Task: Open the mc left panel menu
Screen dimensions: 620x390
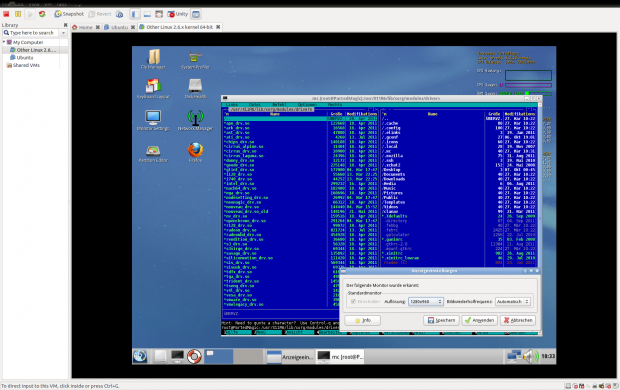Action: pyautogui.click(x=232, y=105)
